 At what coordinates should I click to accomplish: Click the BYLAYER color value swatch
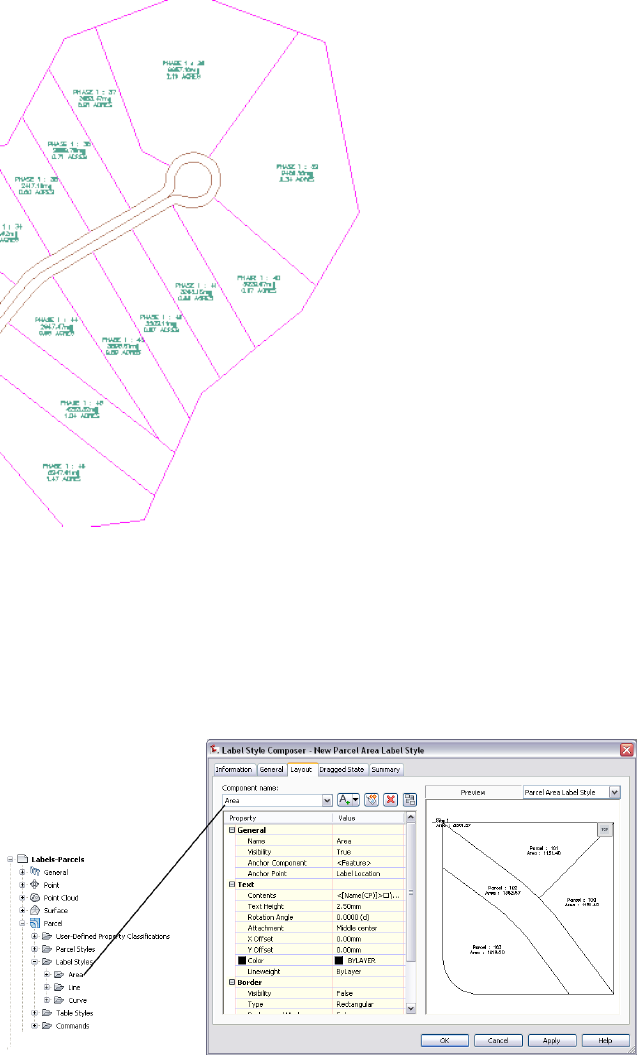click(338, 960)
